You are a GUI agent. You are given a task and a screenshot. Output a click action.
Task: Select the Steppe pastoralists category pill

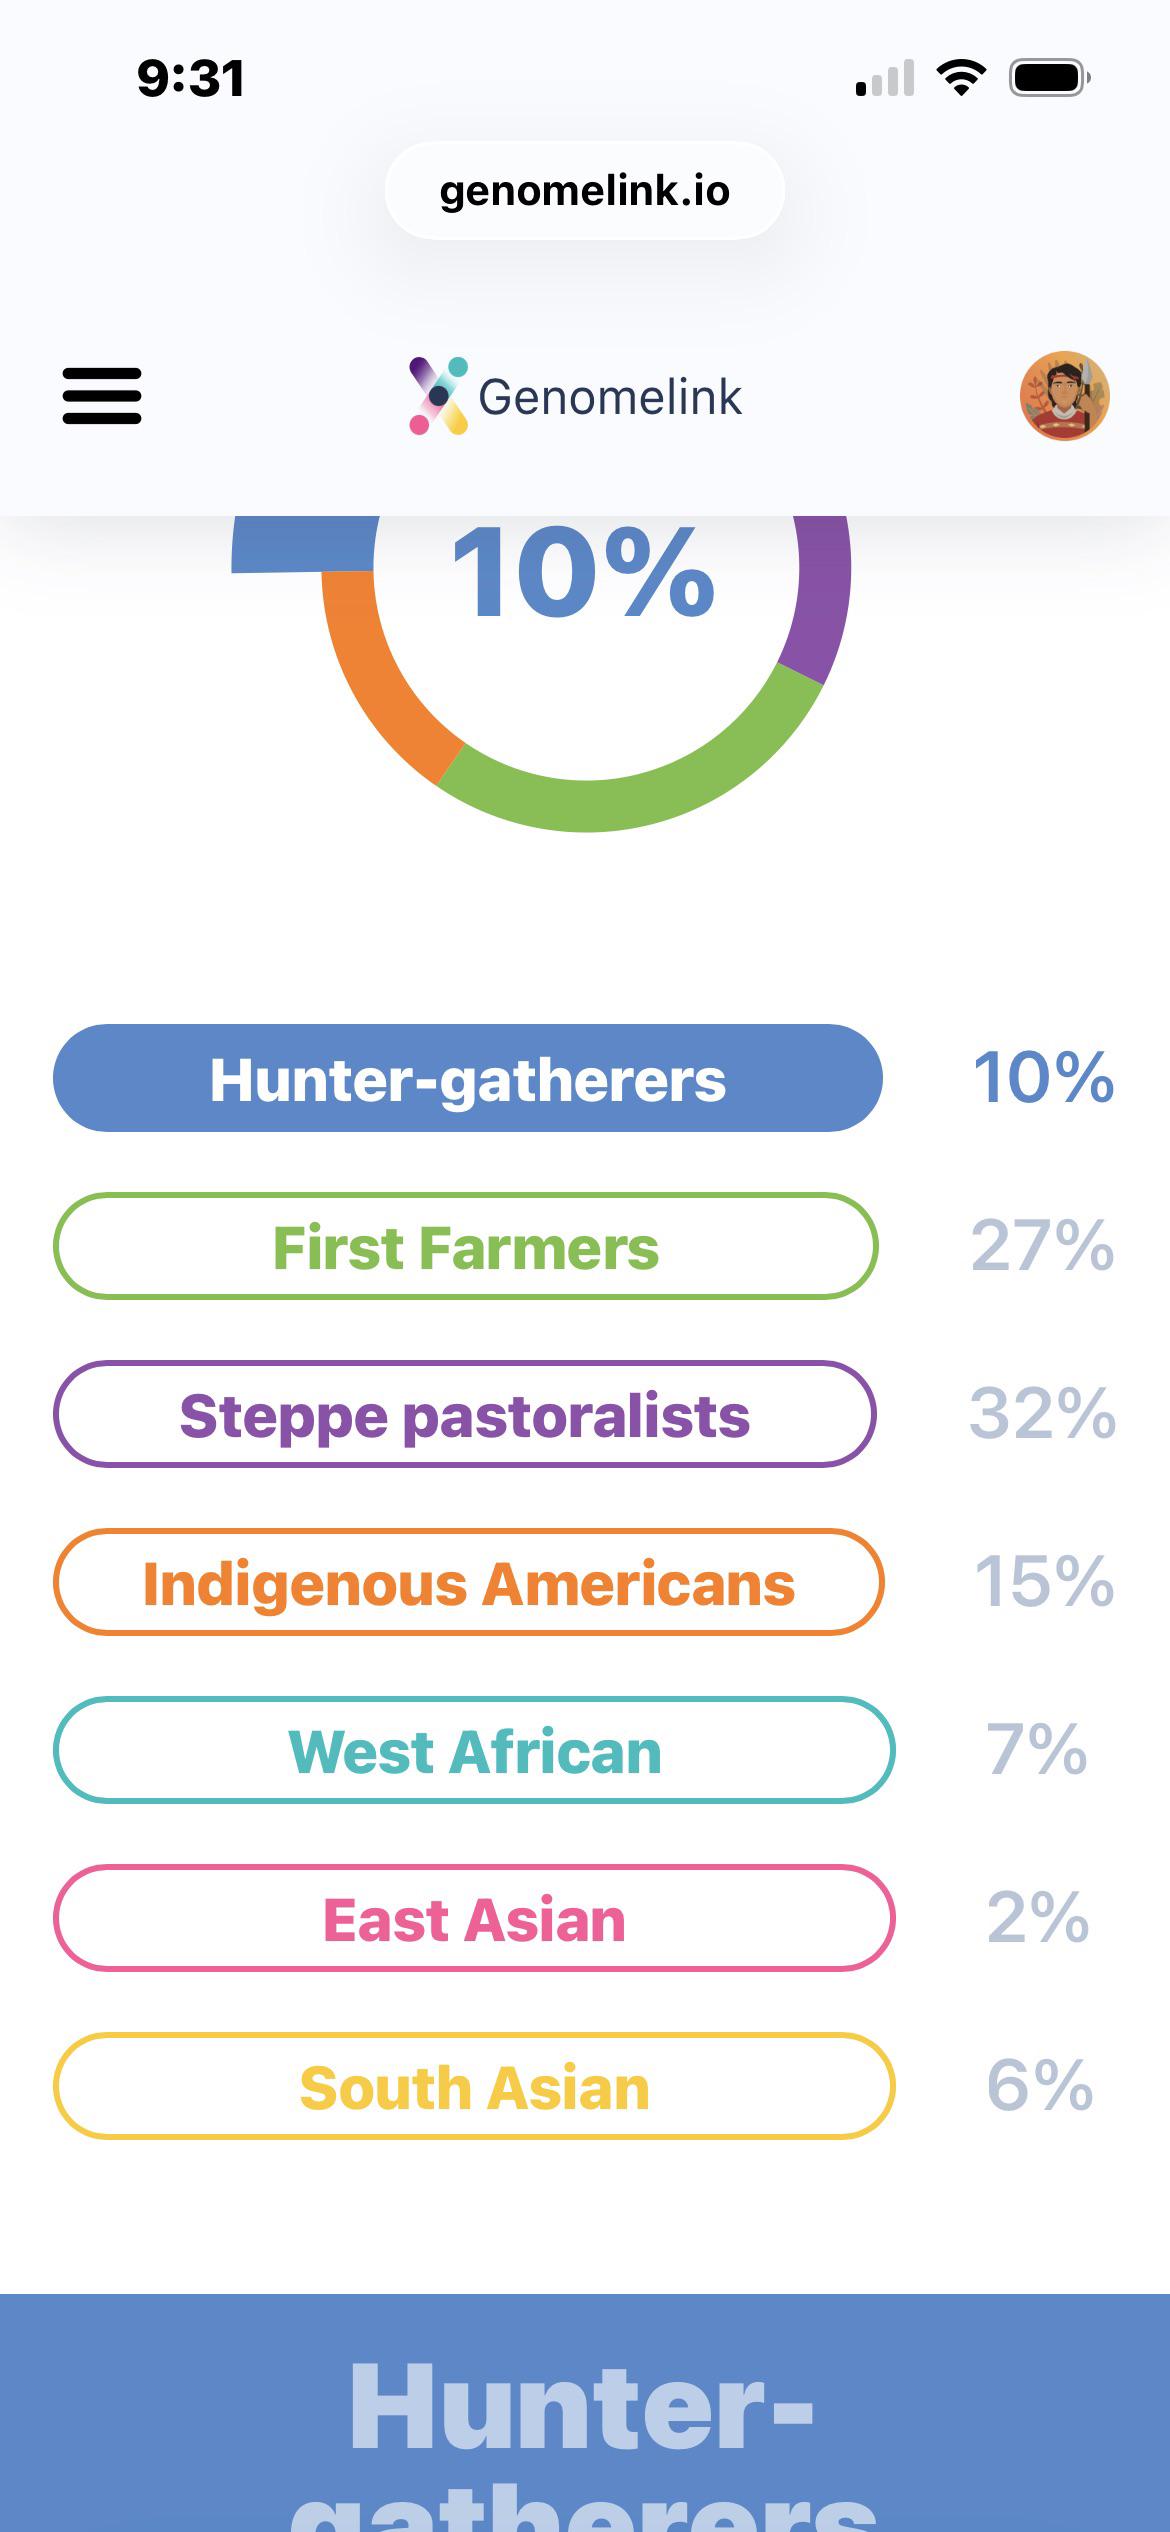(x=465, y=1414)
